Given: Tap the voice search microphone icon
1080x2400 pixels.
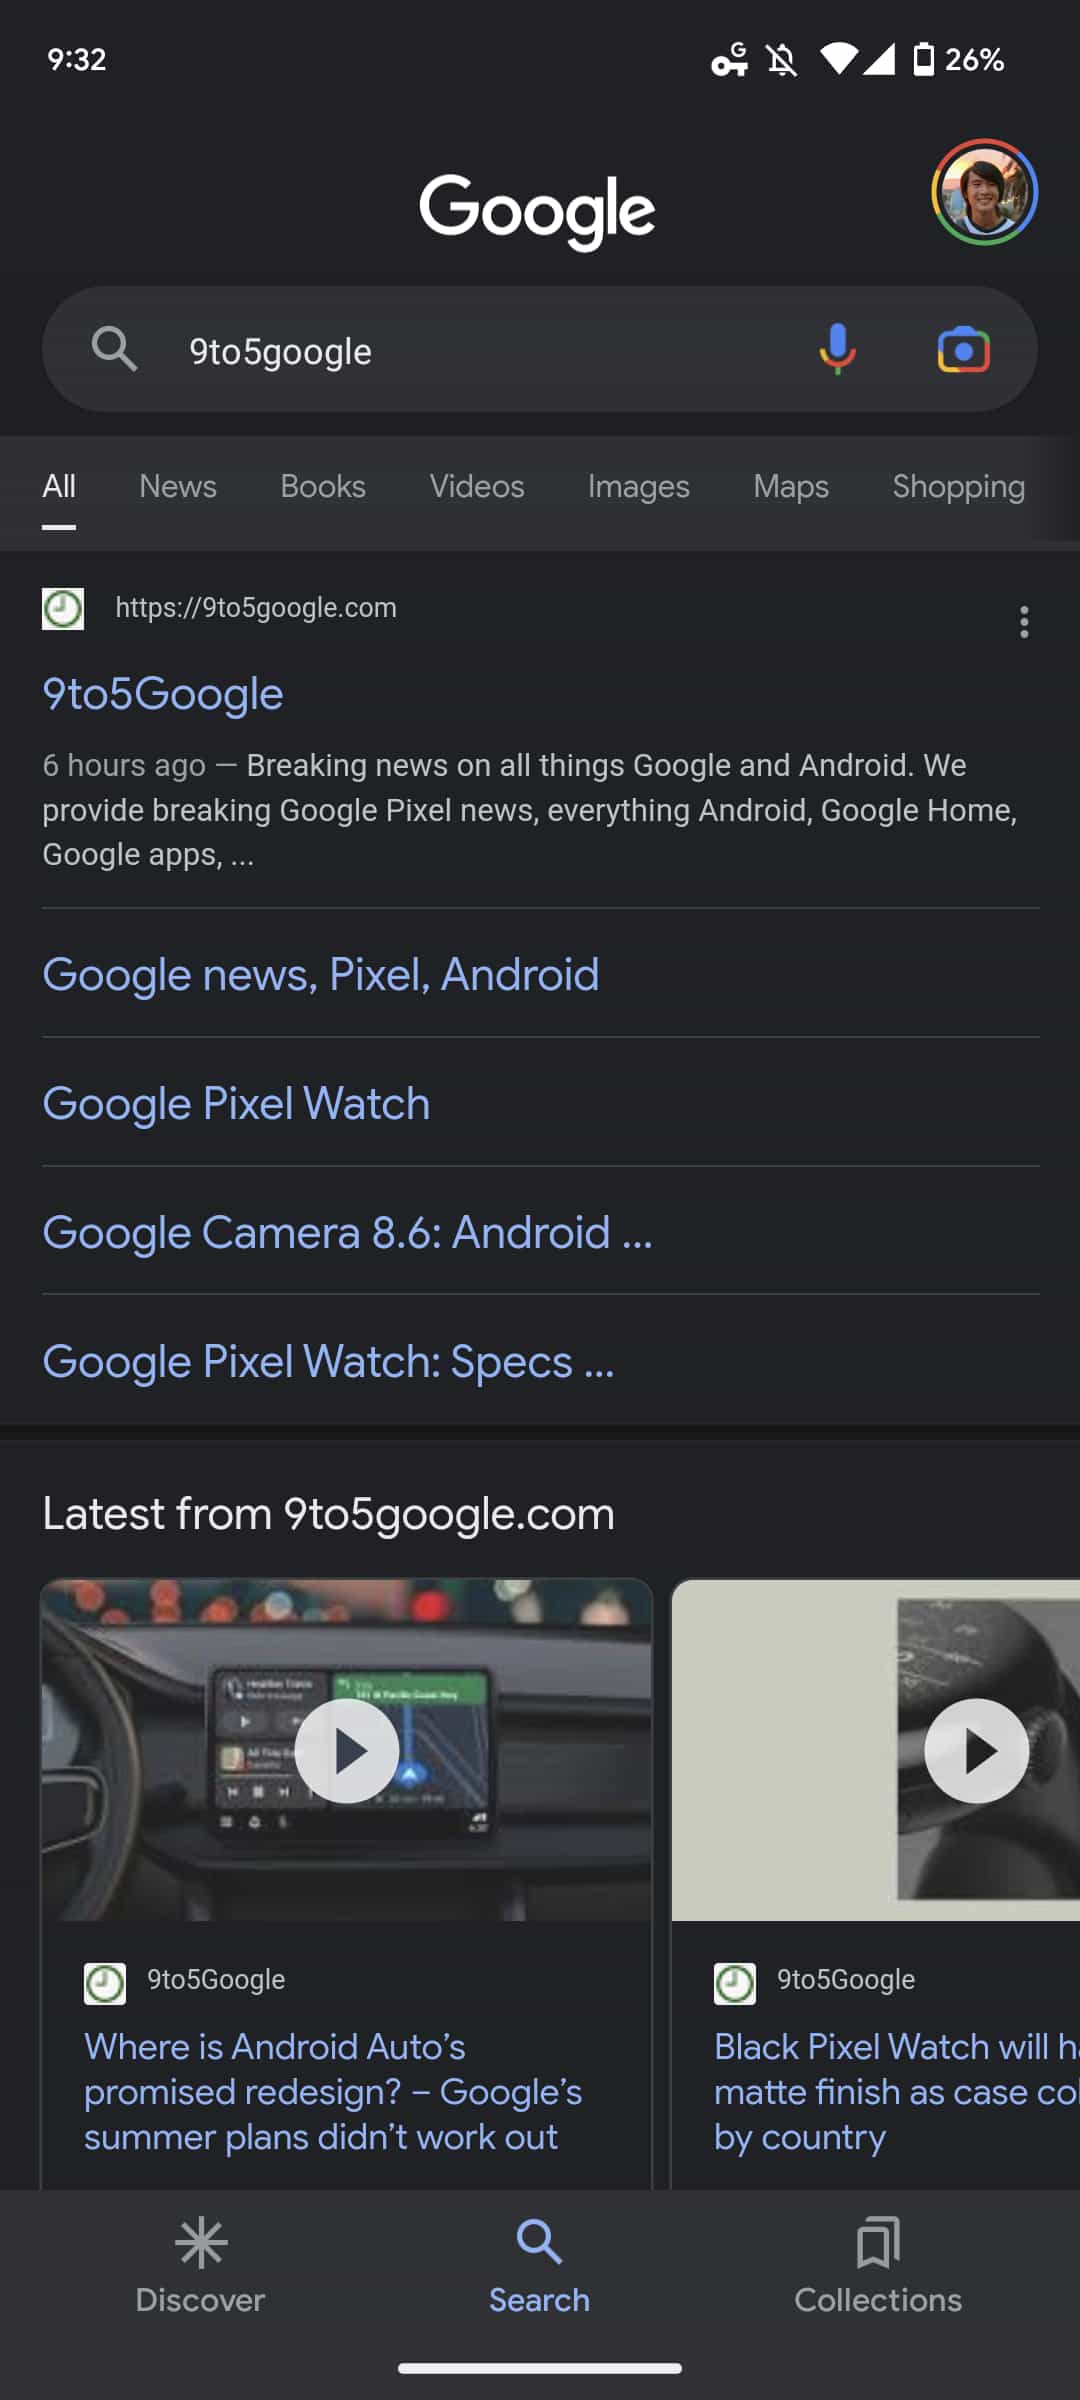Looking at the screenshot, I should (x=837, y=350).
